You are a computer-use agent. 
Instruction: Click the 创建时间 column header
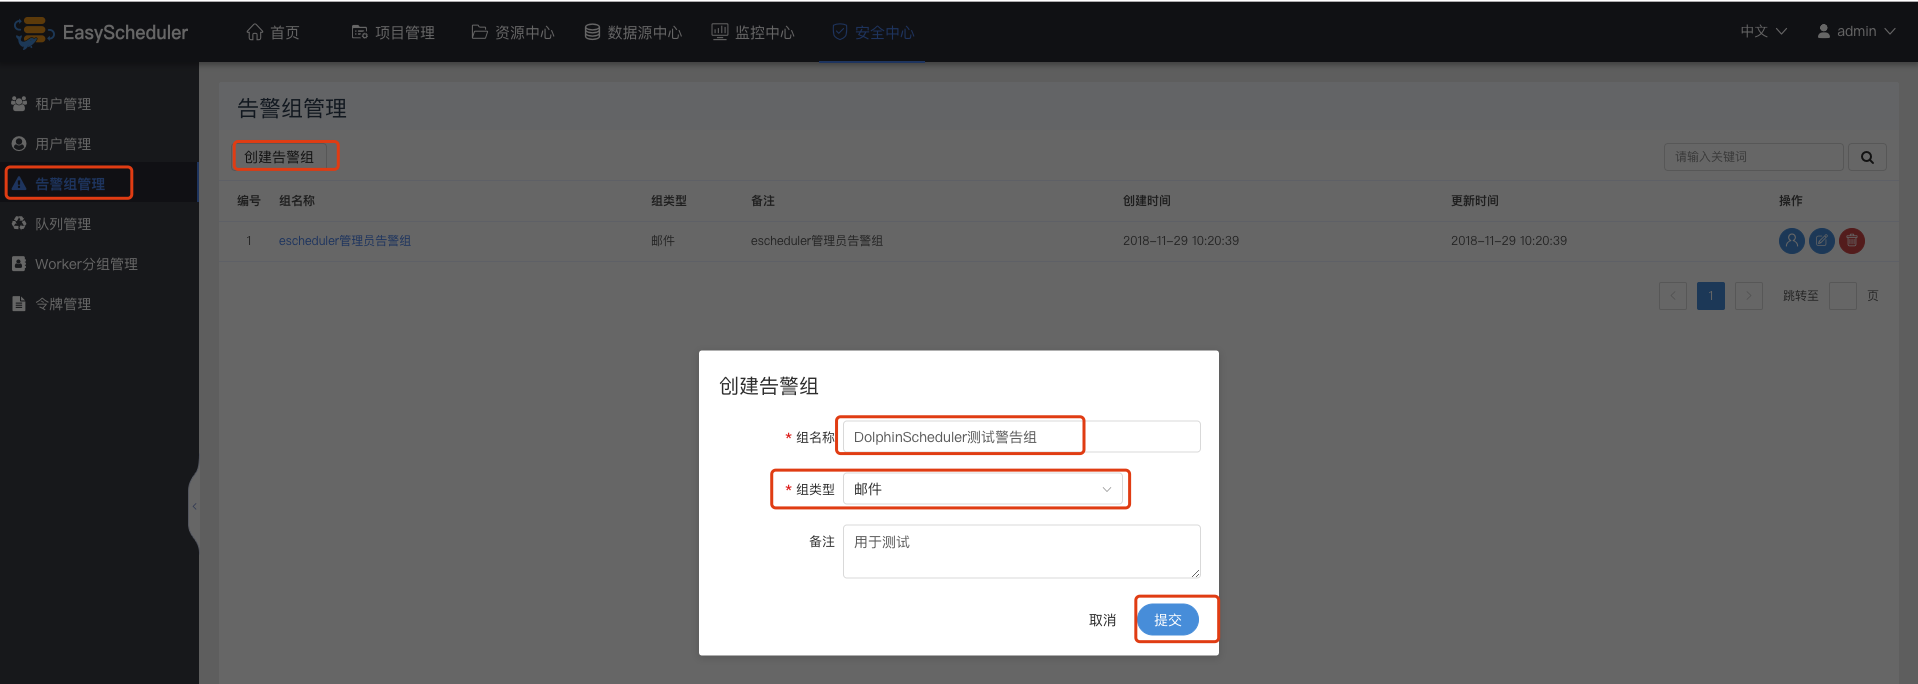pyautogui.click(x=1147, y=201)
